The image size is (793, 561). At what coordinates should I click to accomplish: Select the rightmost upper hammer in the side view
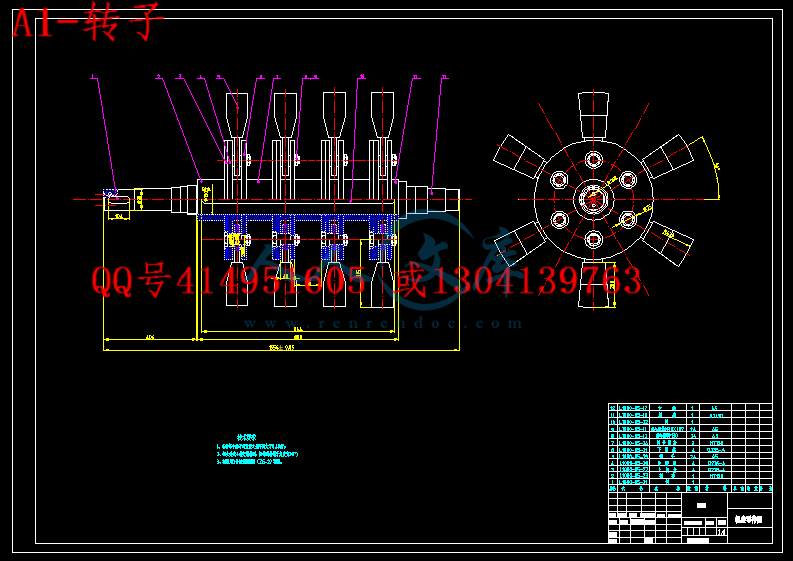[382, 115]
